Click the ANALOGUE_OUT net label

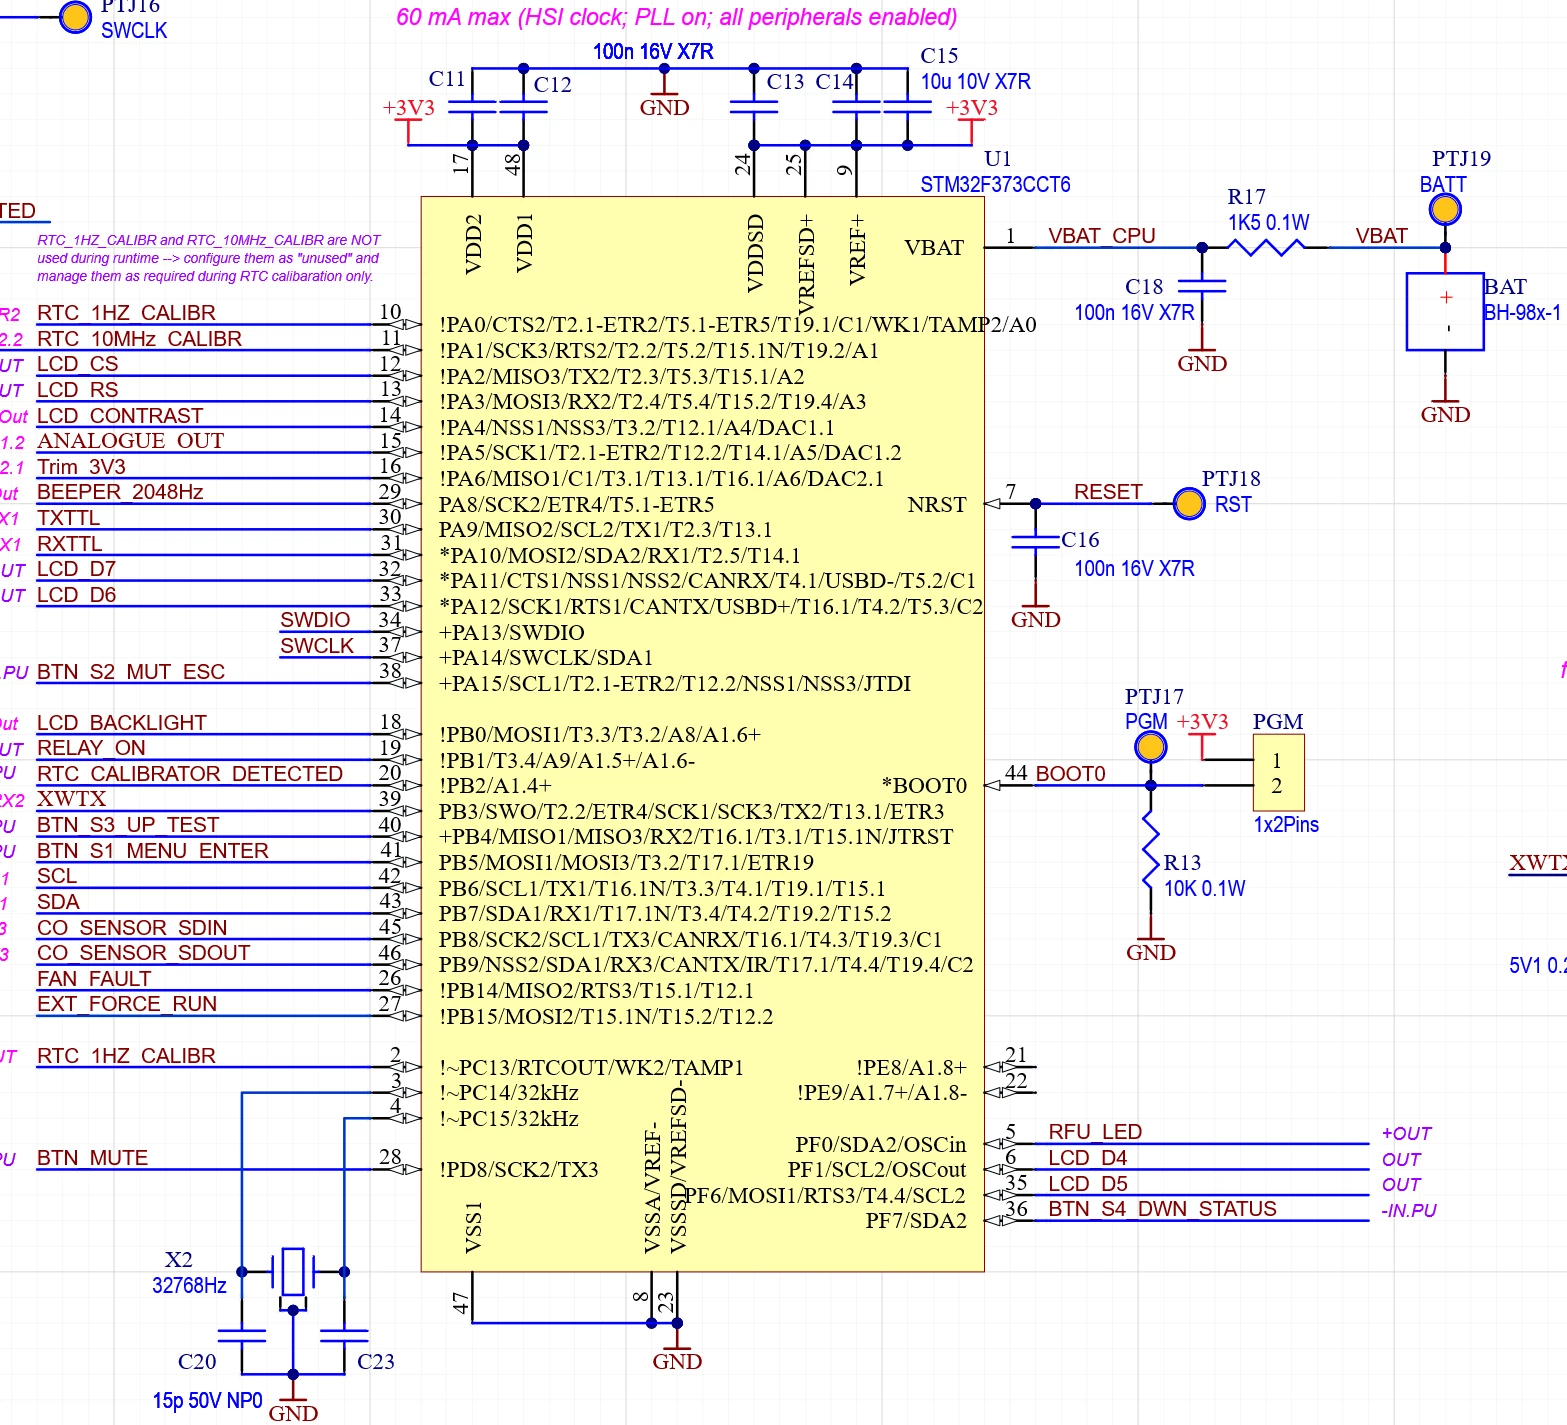tap(130, 440)
